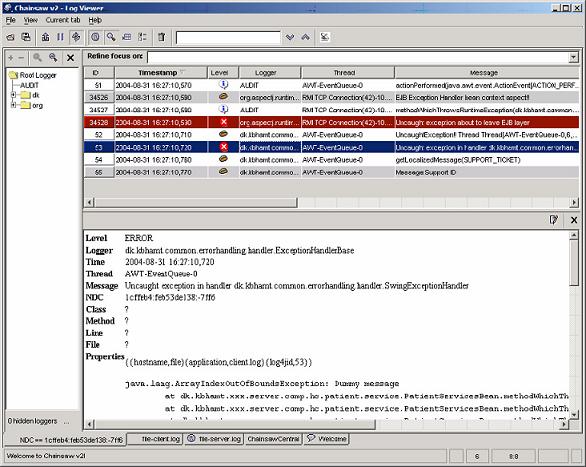Open the Refine focus on dropdown

(x=573, y=57)
